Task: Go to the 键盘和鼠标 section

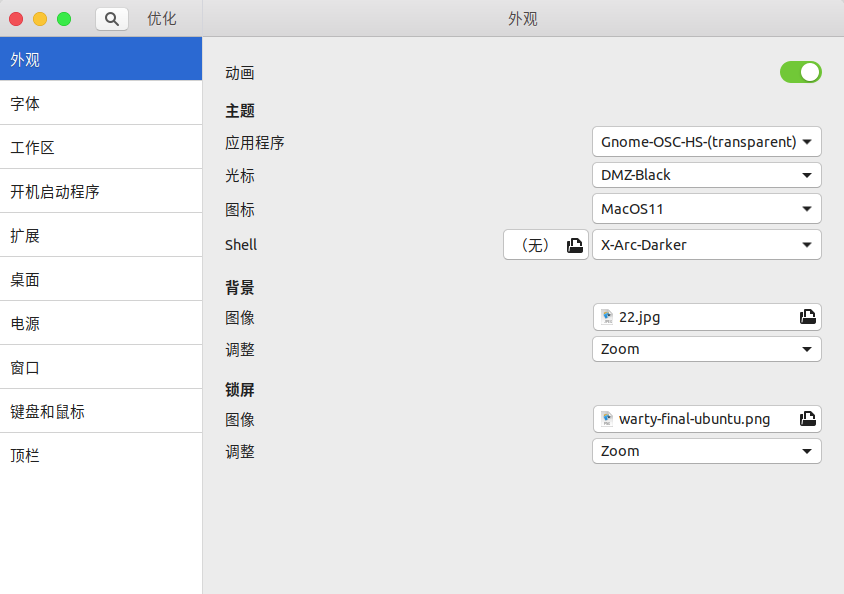Action: pyautogui.click(x=101, y=412)
